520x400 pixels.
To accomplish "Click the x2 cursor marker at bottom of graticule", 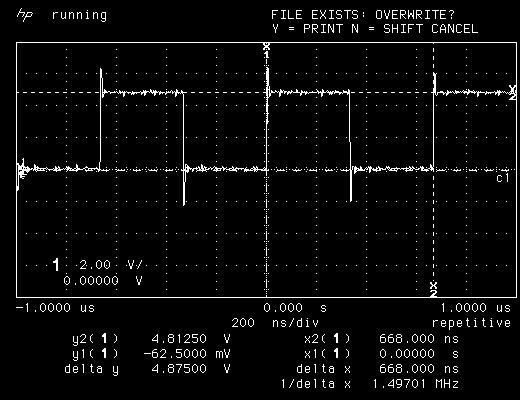I will click(x=433, y=289).
